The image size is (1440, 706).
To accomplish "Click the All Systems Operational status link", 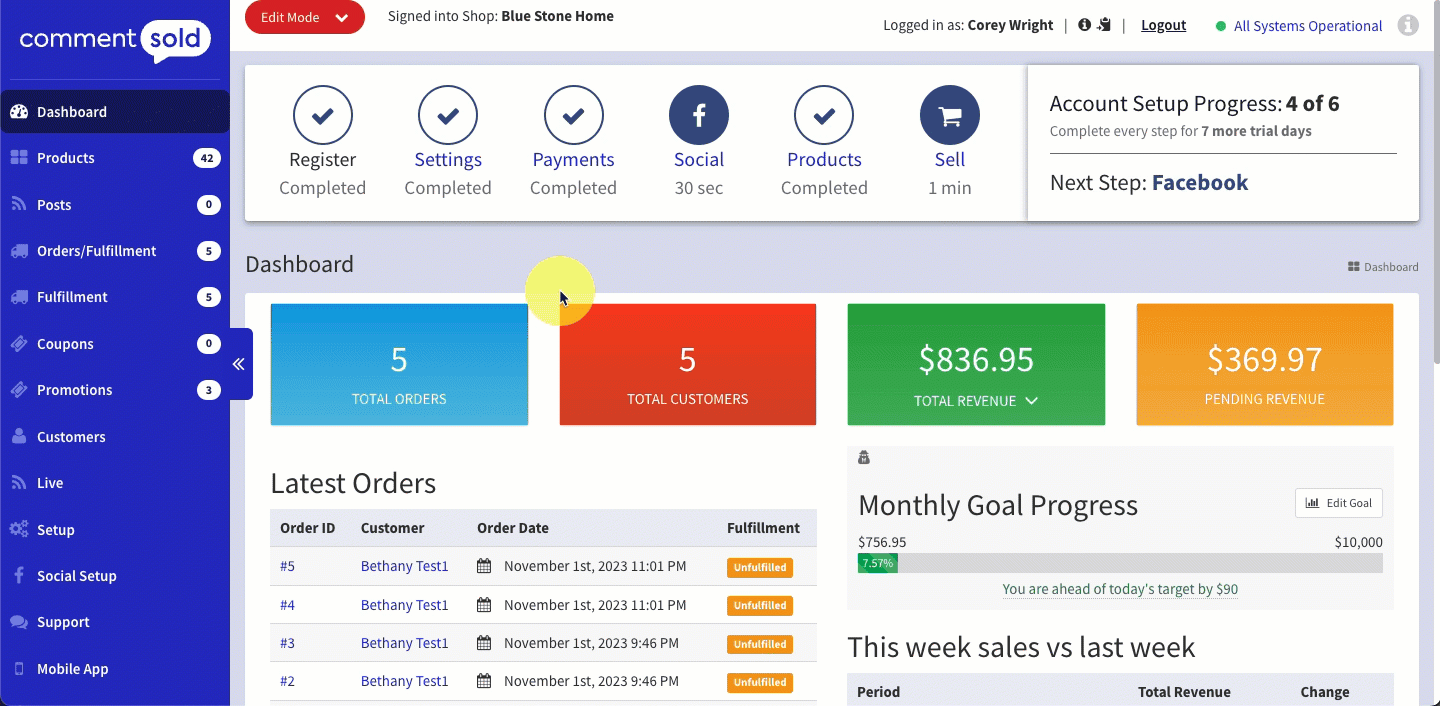I will coord(1307,26).
